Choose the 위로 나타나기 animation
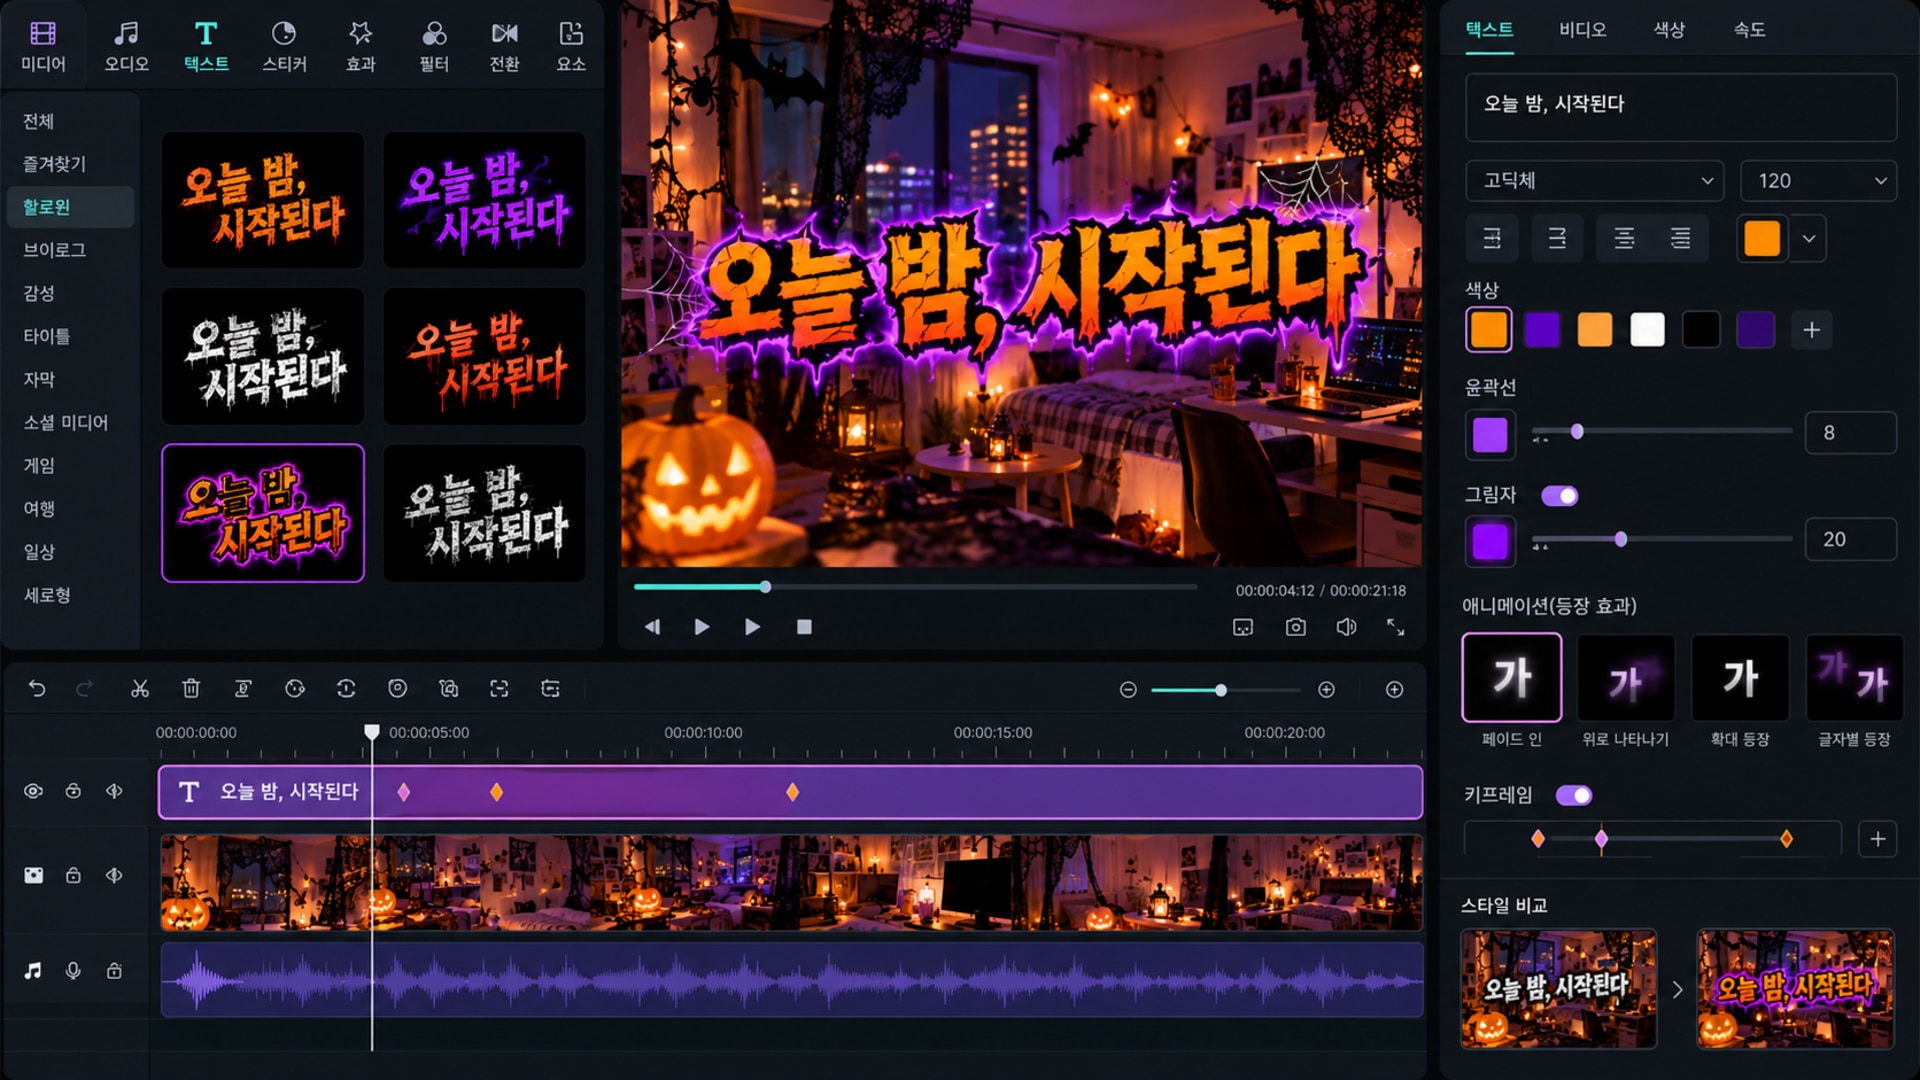The image size is (1920, 1080). 1626,677
